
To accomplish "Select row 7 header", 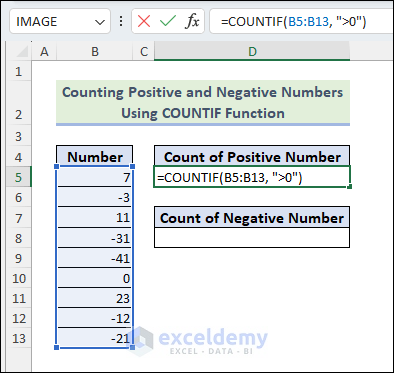I will 18,218.
